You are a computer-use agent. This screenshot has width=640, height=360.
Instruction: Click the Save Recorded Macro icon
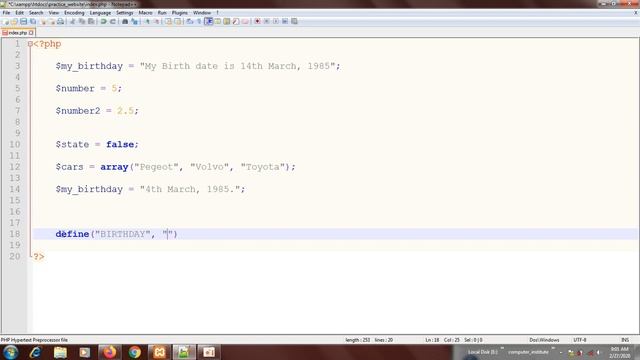pos(294,21)
